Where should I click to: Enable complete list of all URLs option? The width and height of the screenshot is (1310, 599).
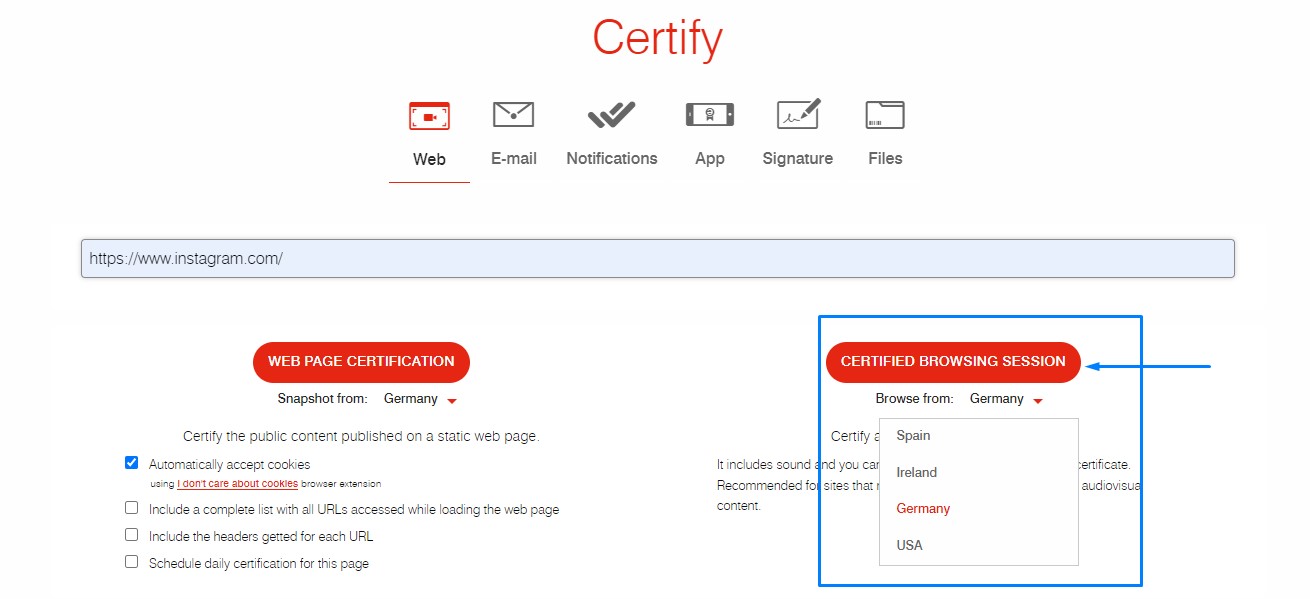[131, 508]
